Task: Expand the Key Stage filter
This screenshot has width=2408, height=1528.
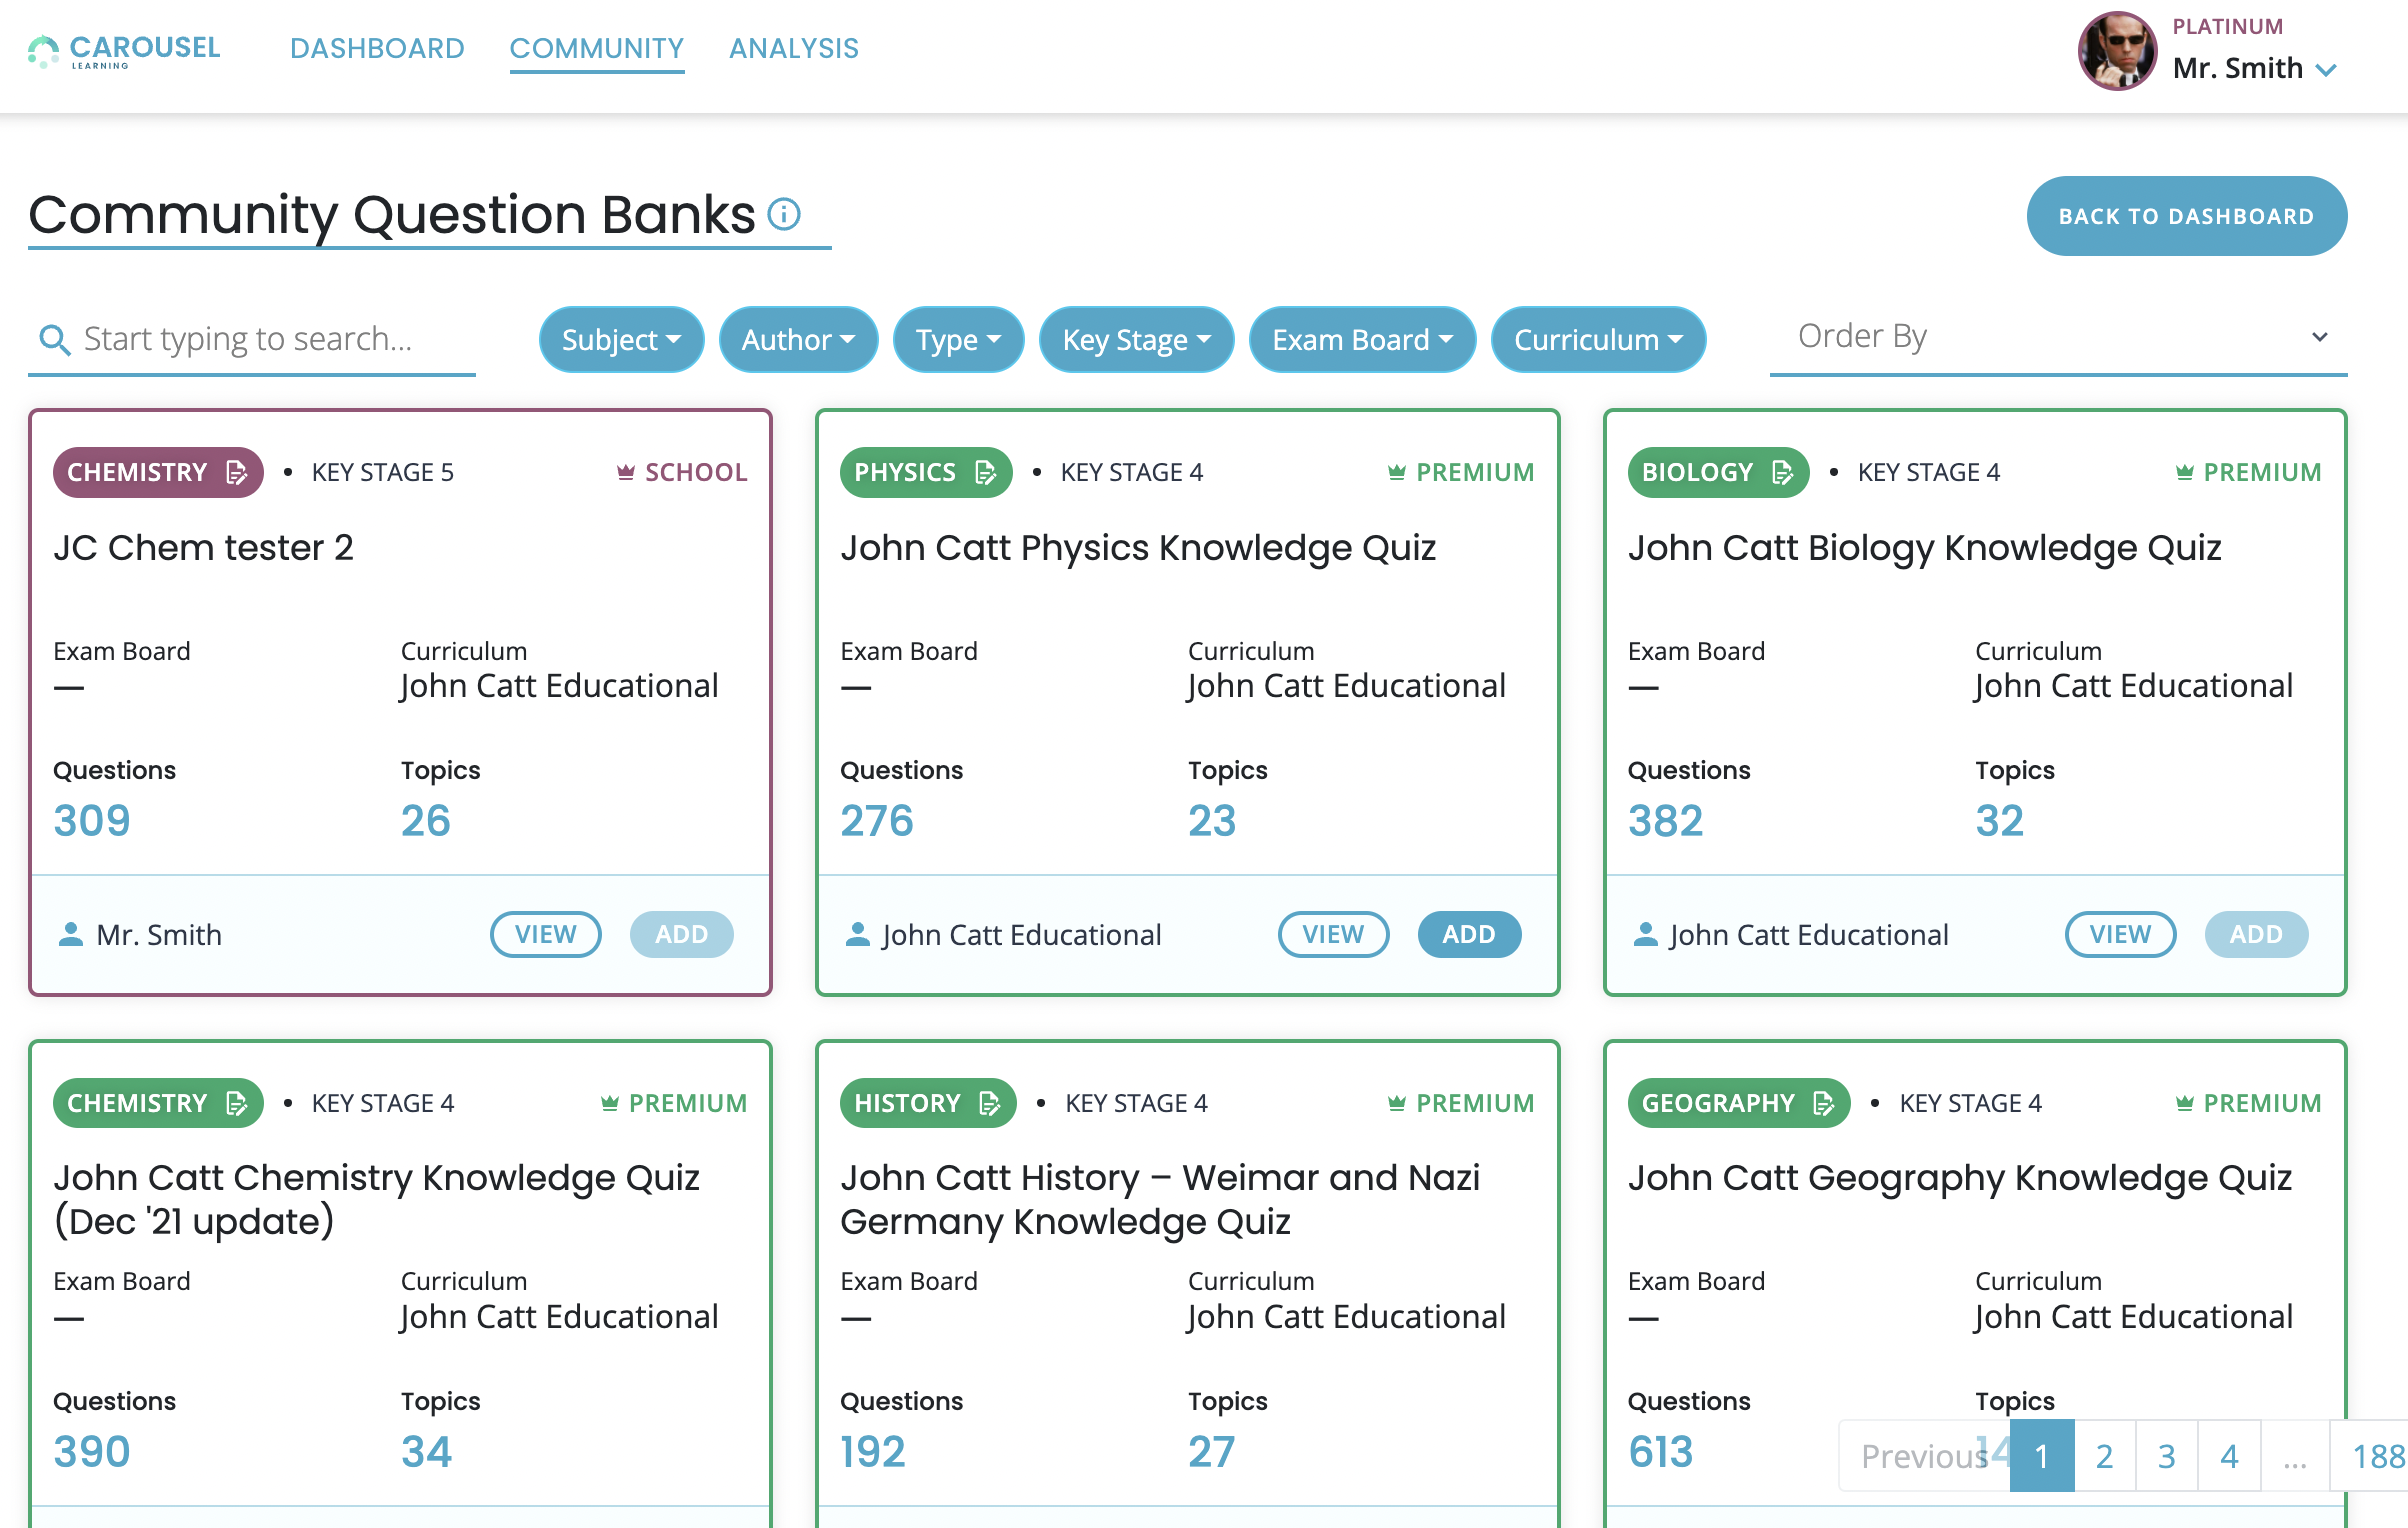Action: 1136,340
